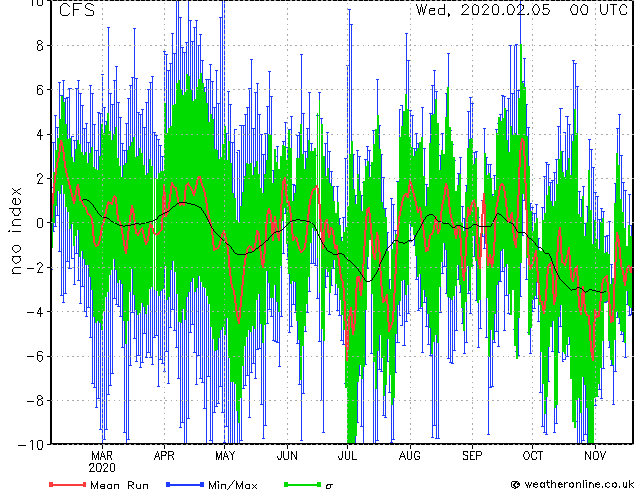Click the 2020 year label under MAR
Screen dimensions: 634x490
(x=102, y=468)
